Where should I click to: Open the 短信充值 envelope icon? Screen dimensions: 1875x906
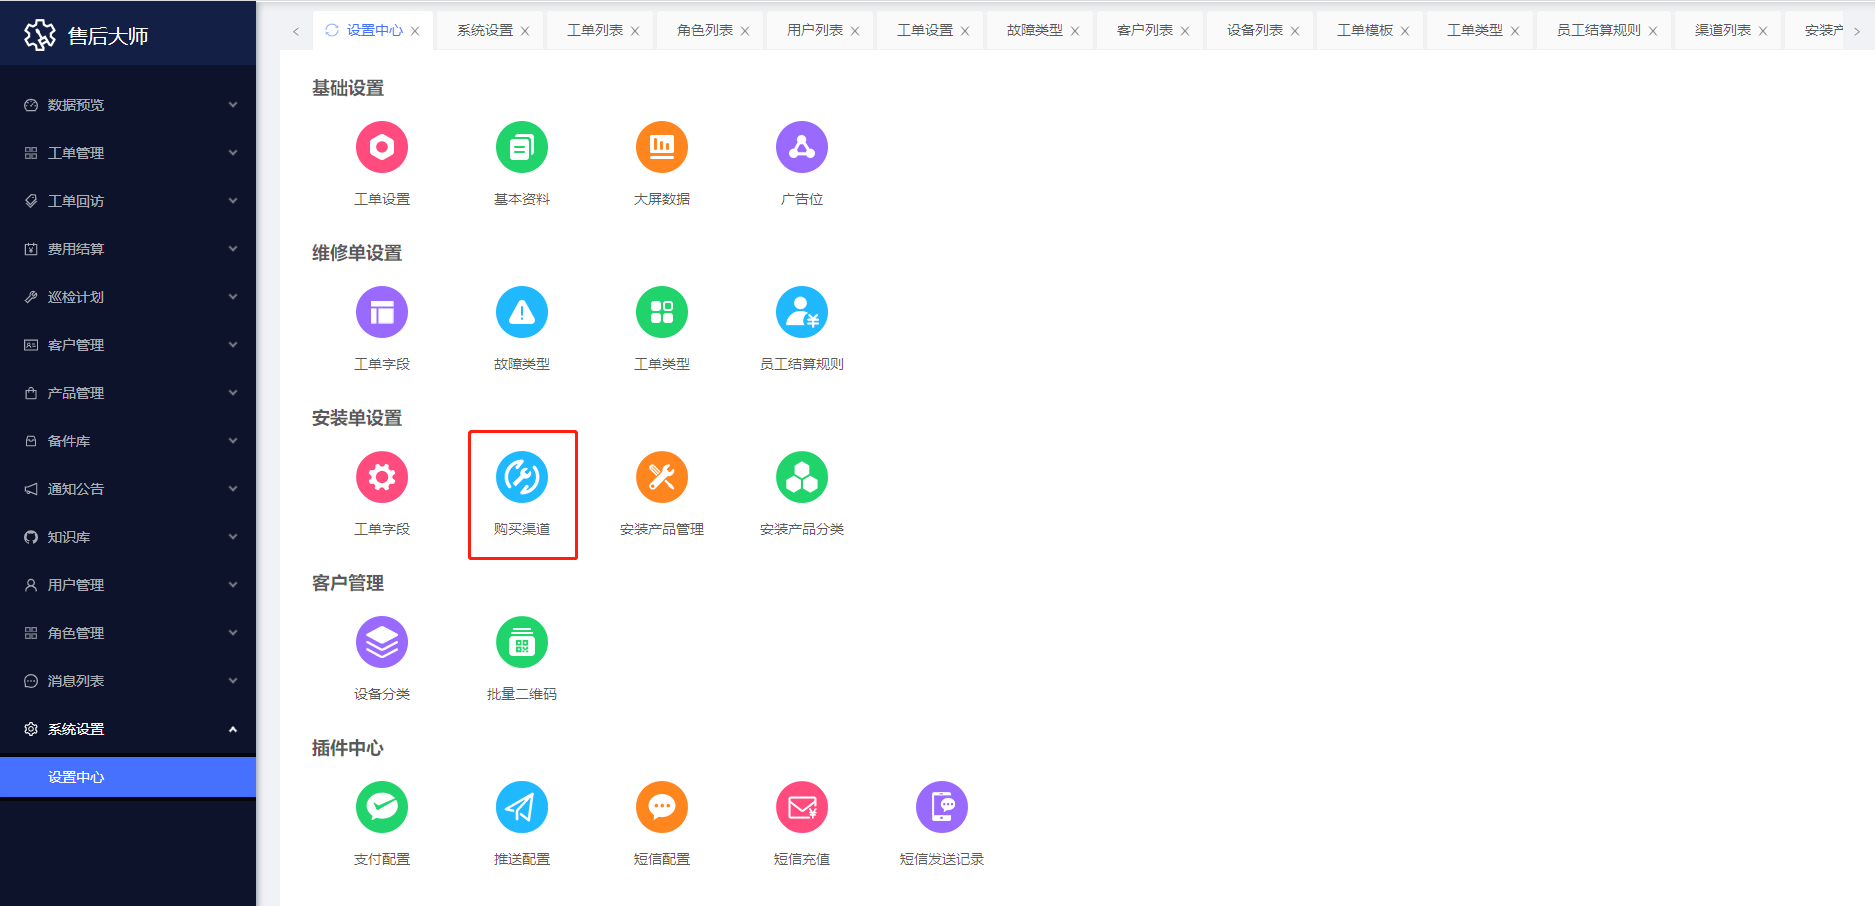(802, 808)
